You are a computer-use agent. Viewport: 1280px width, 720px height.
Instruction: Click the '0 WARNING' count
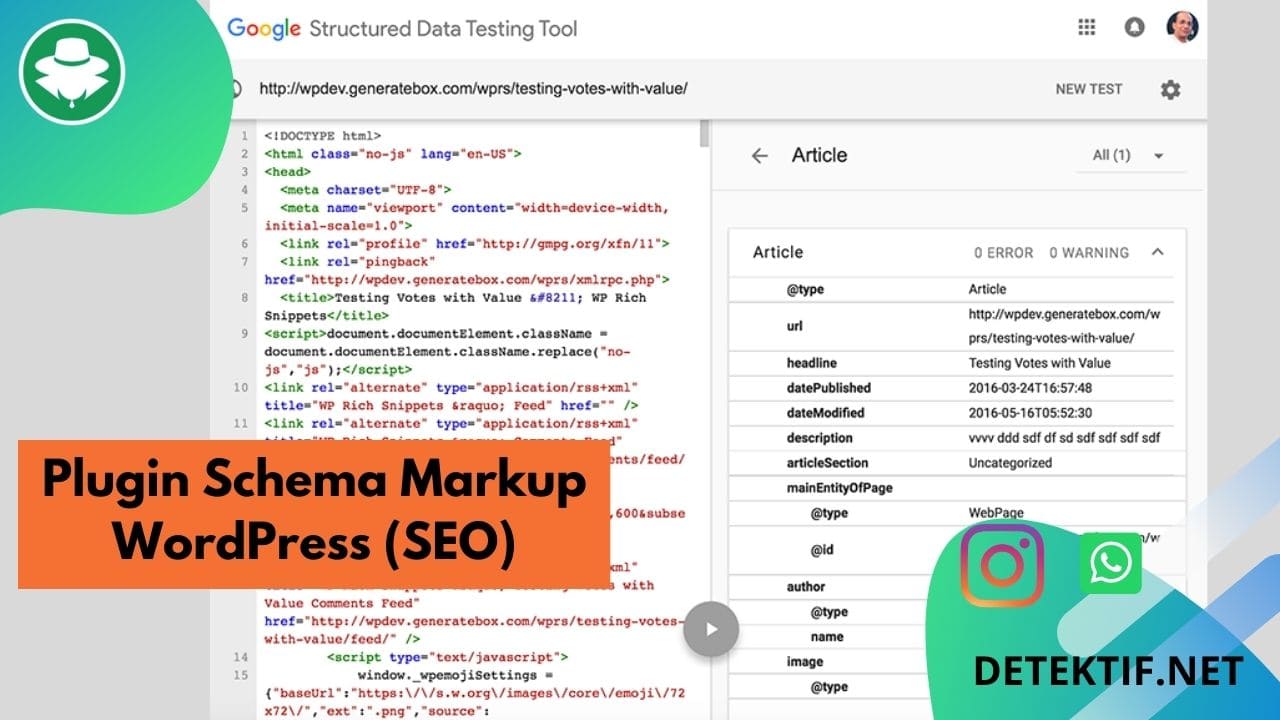click(1089, 253)
